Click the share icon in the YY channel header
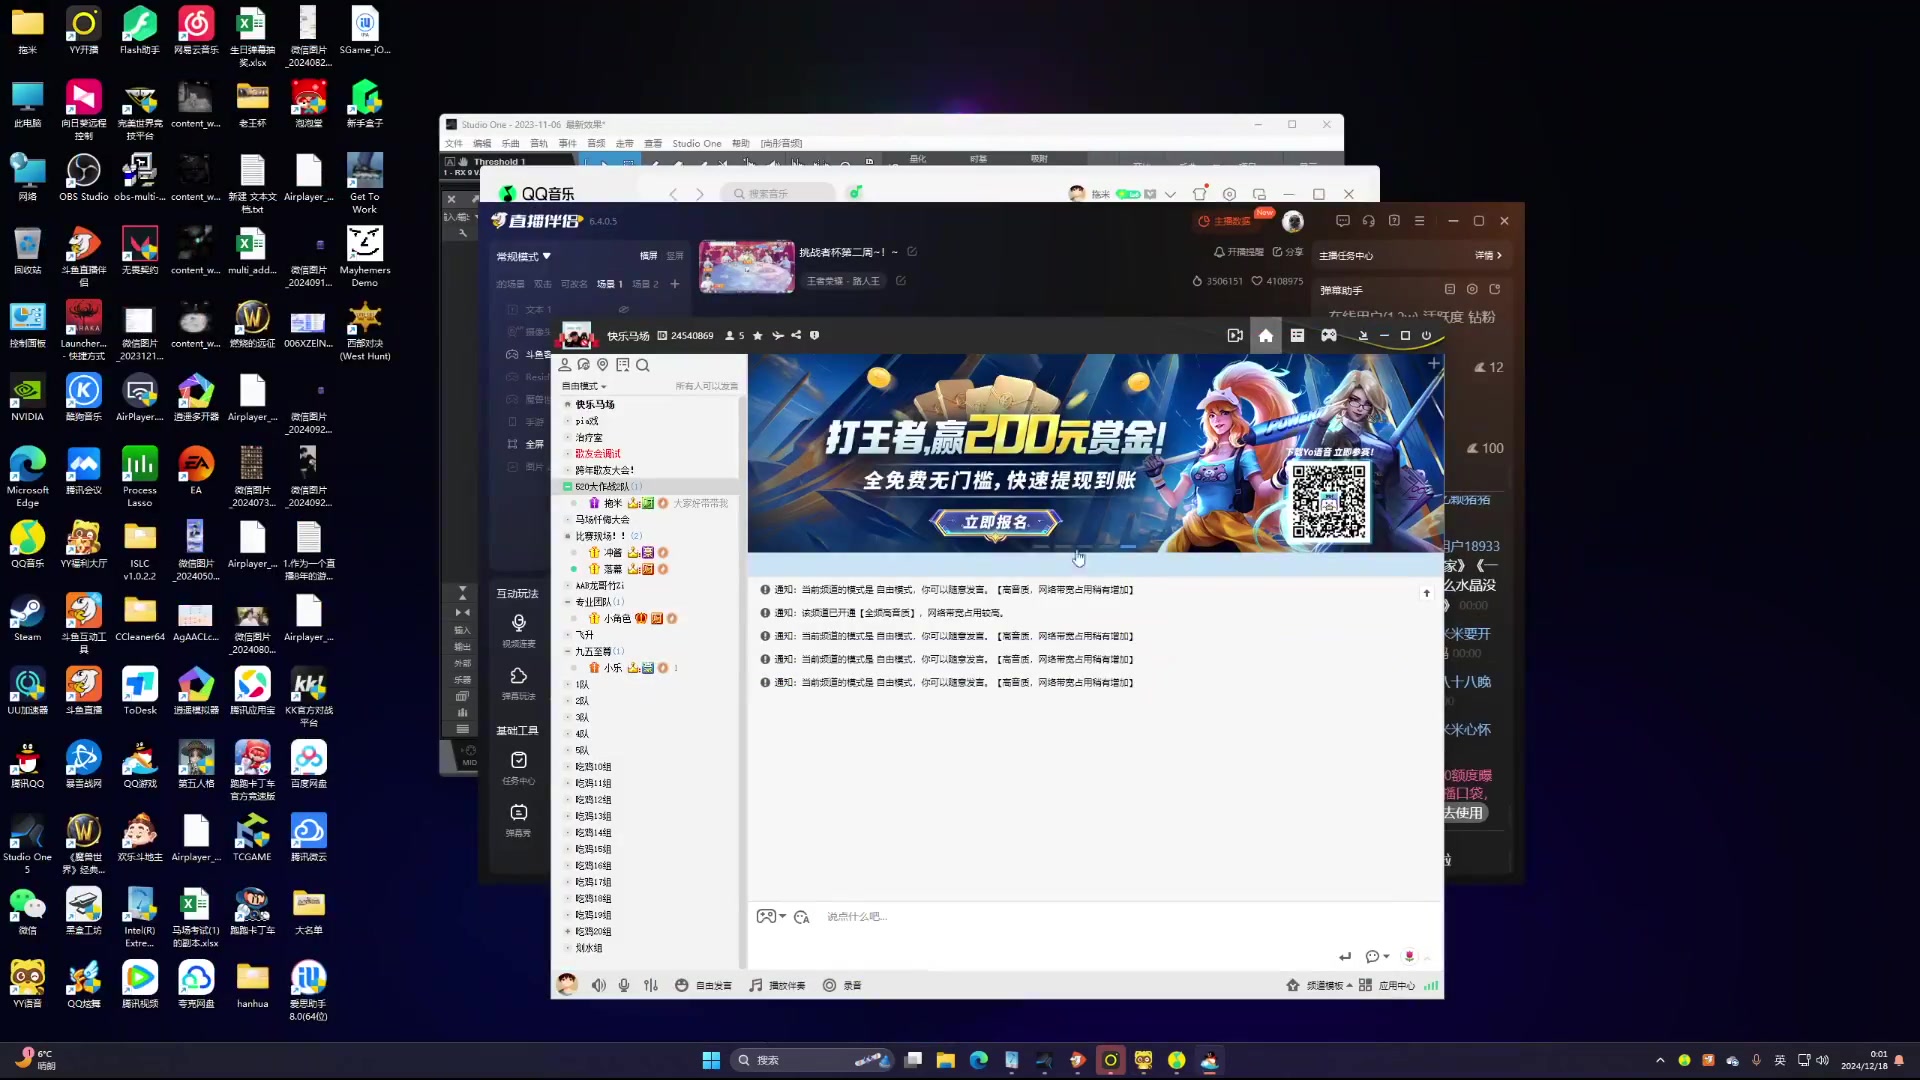This screenshot has height=1080, width=1920. coord(796,336)
